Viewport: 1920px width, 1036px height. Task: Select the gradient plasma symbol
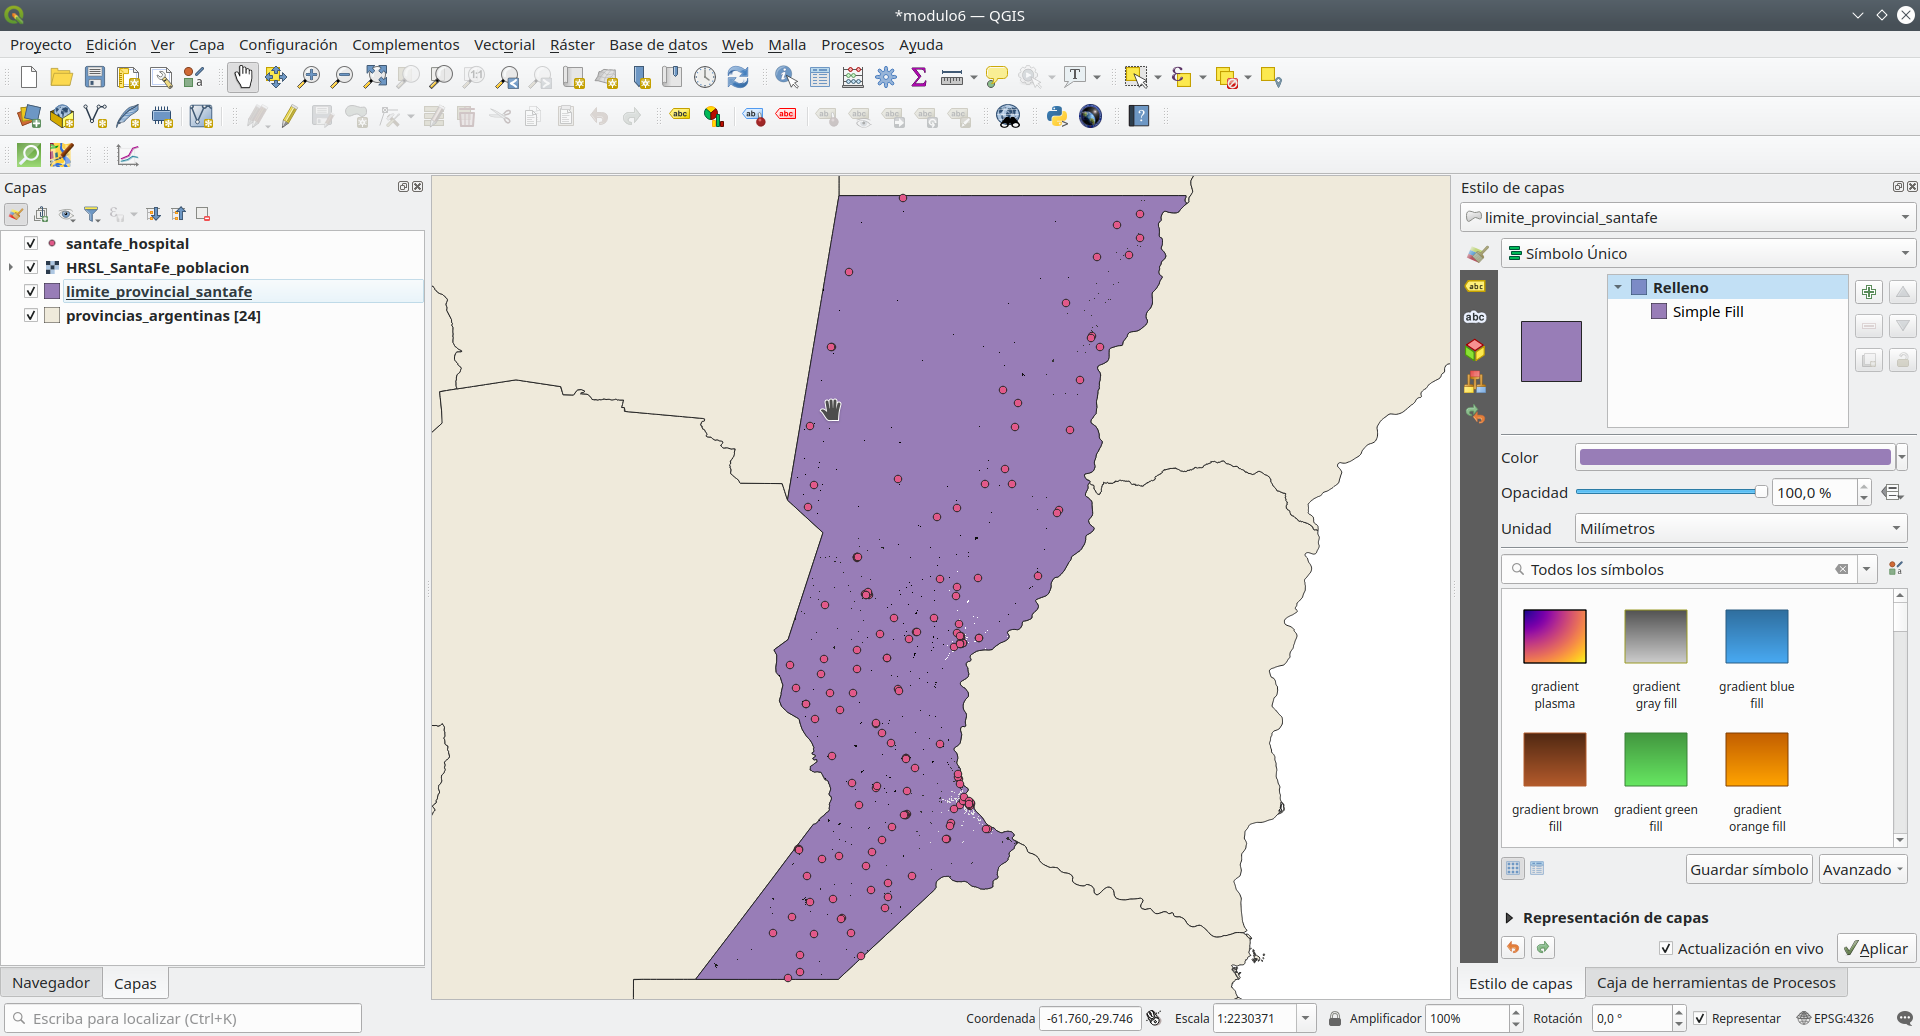click(x=1554, y=658)
